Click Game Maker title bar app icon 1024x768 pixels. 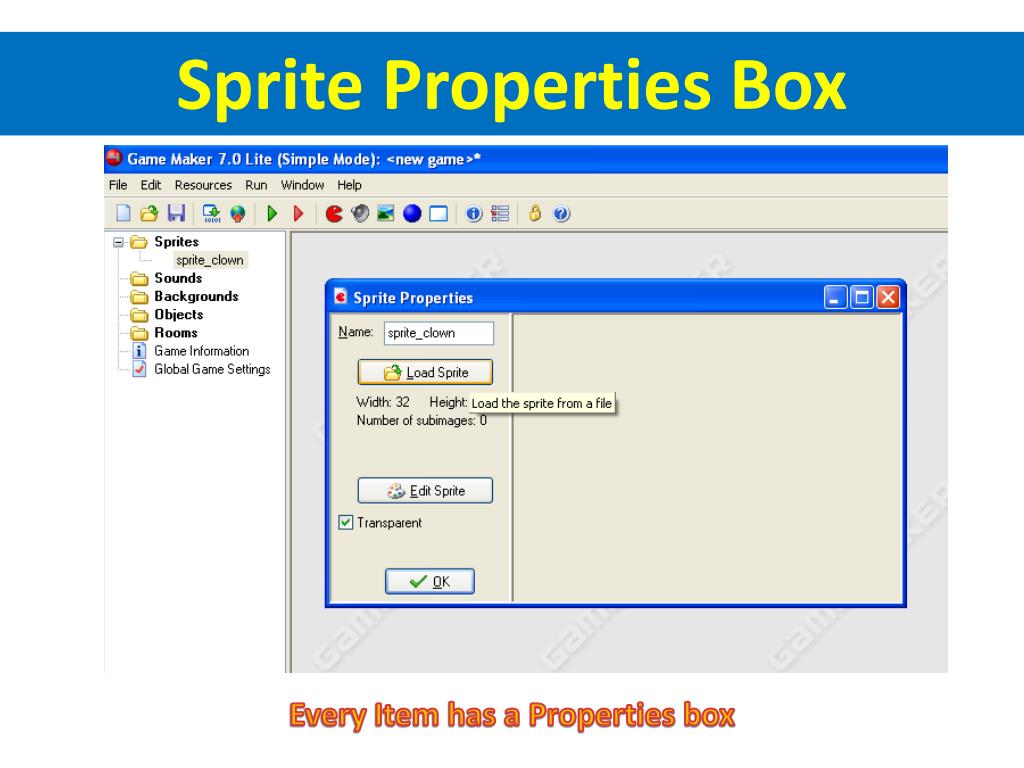click(x=114, y=158)
